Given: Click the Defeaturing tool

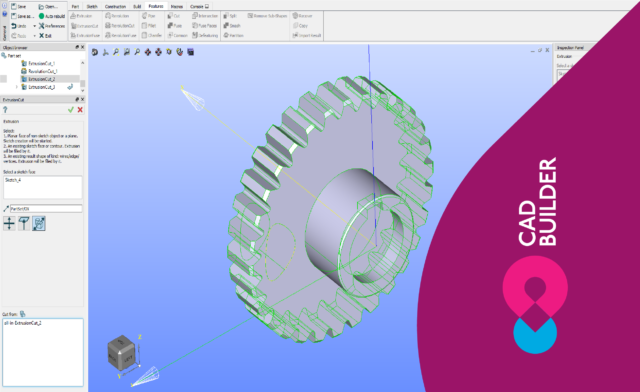Looking at the screenshot, I should click(x=205, y=36).
